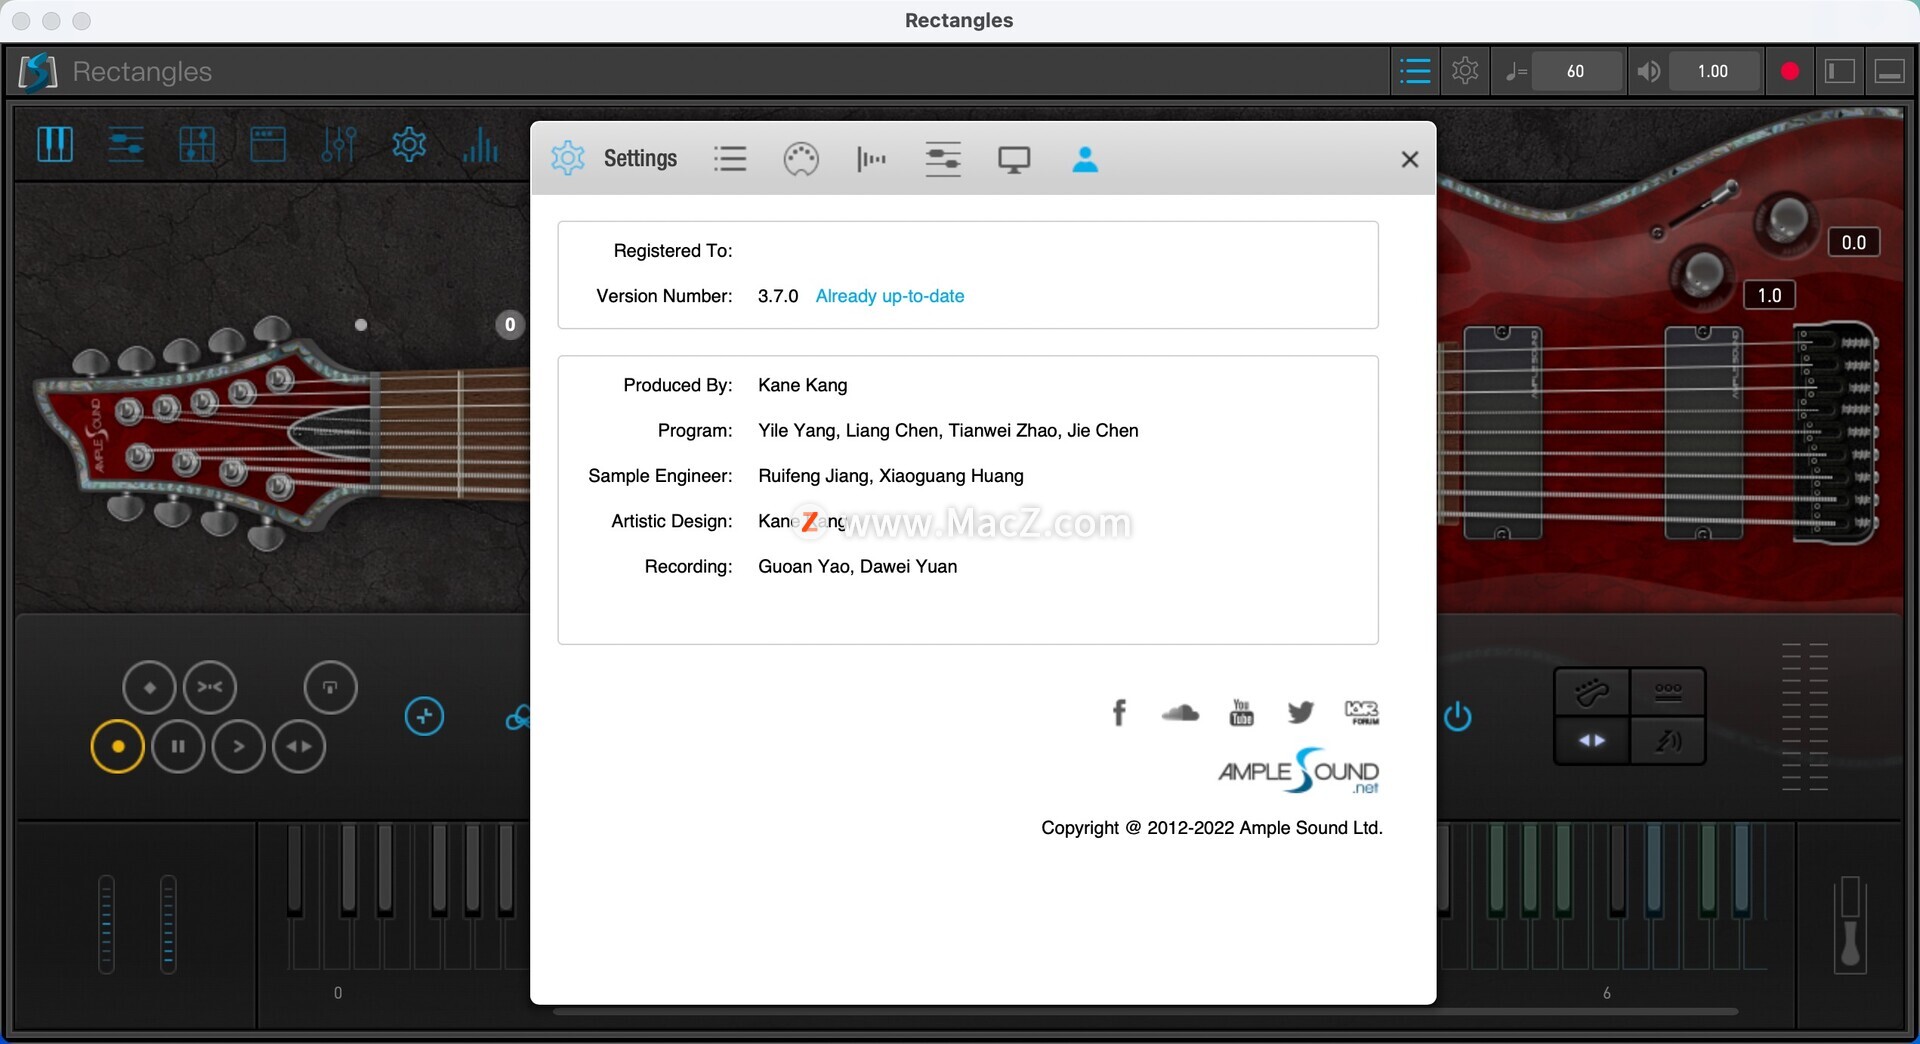Screen dimensions: 1920x1044
Task: Select the guitar body mode button
Action: click(1591, 691)
